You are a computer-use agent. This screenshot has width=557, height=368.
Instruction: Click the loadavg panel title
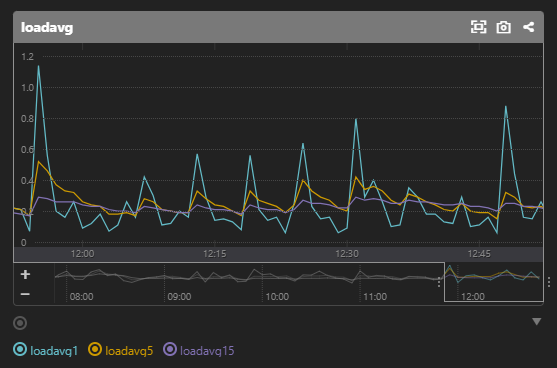tap(47, 27)
